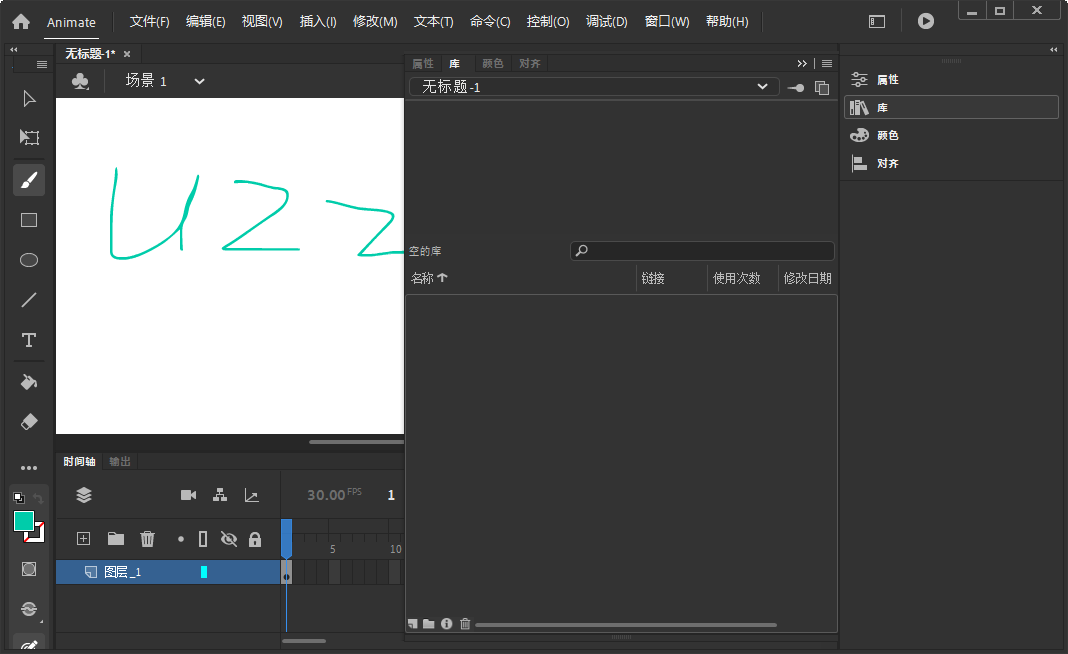Expand the 无标题-1 library document dropdown
Image resolution: width=1068 pixels, height=654 pixels.
click(594, 87)
